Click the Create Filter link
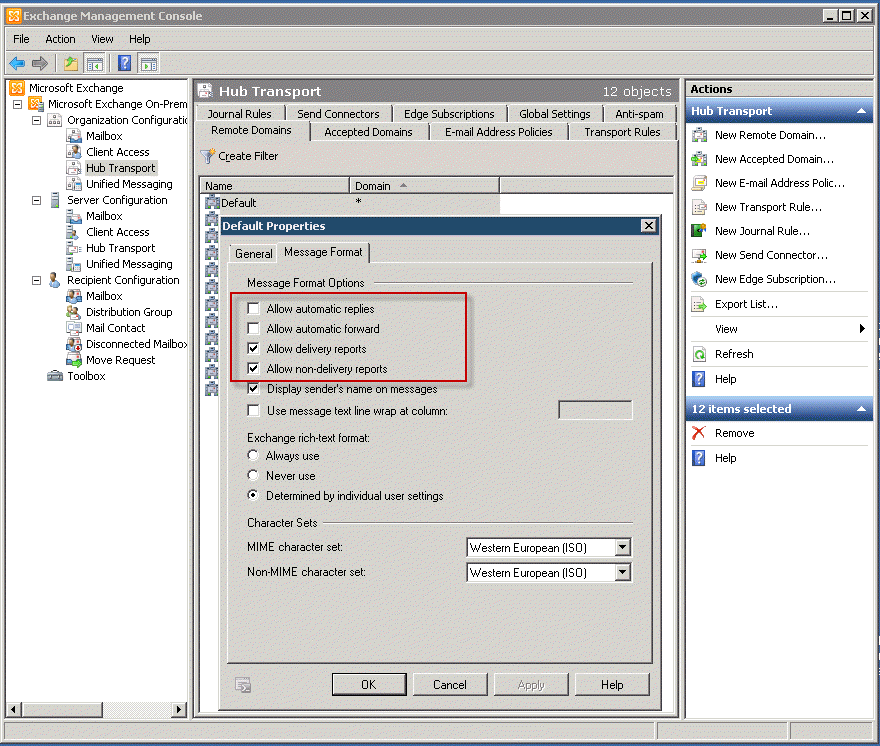 (x=248, y=156)
